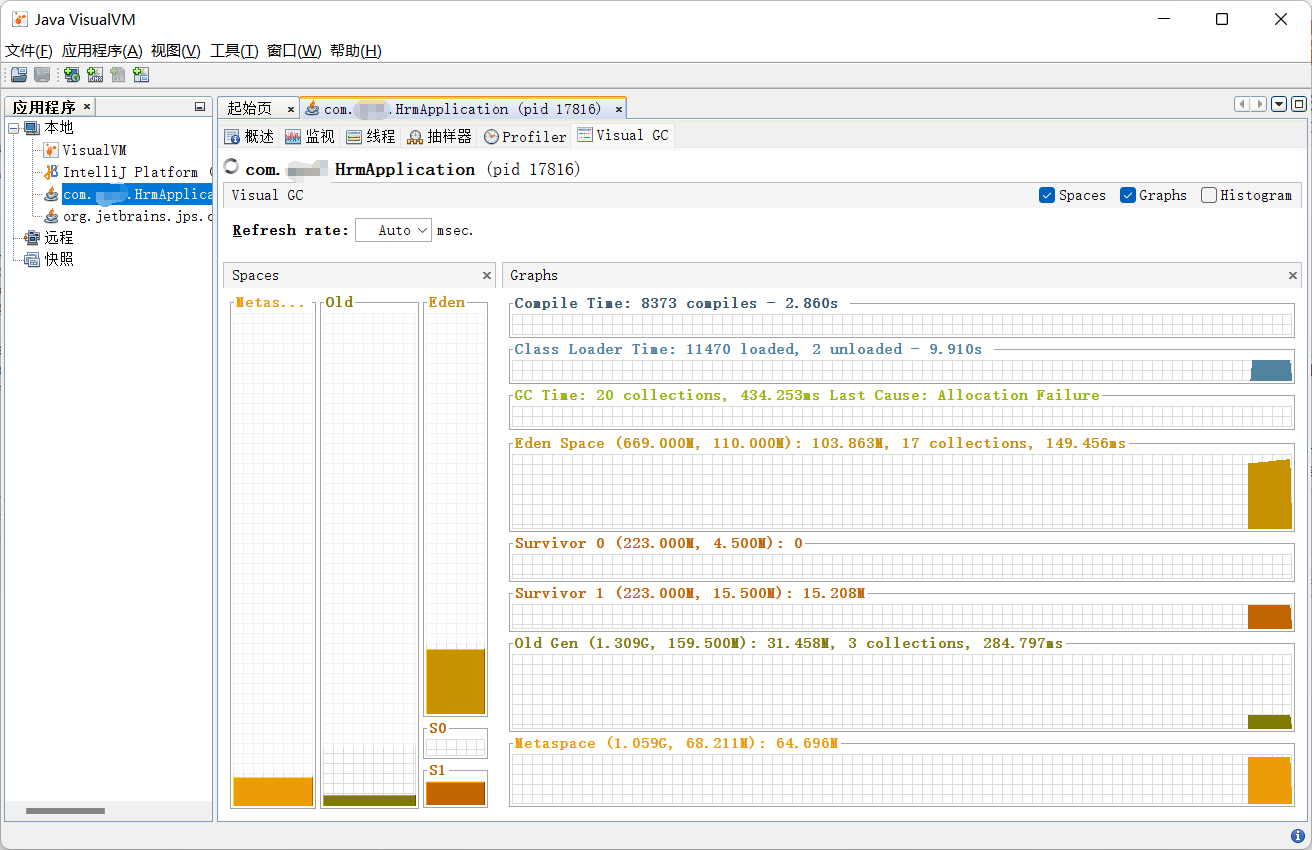Close the Graphs panel
The image size is (1312, 850).
[x=1293, y=275]
